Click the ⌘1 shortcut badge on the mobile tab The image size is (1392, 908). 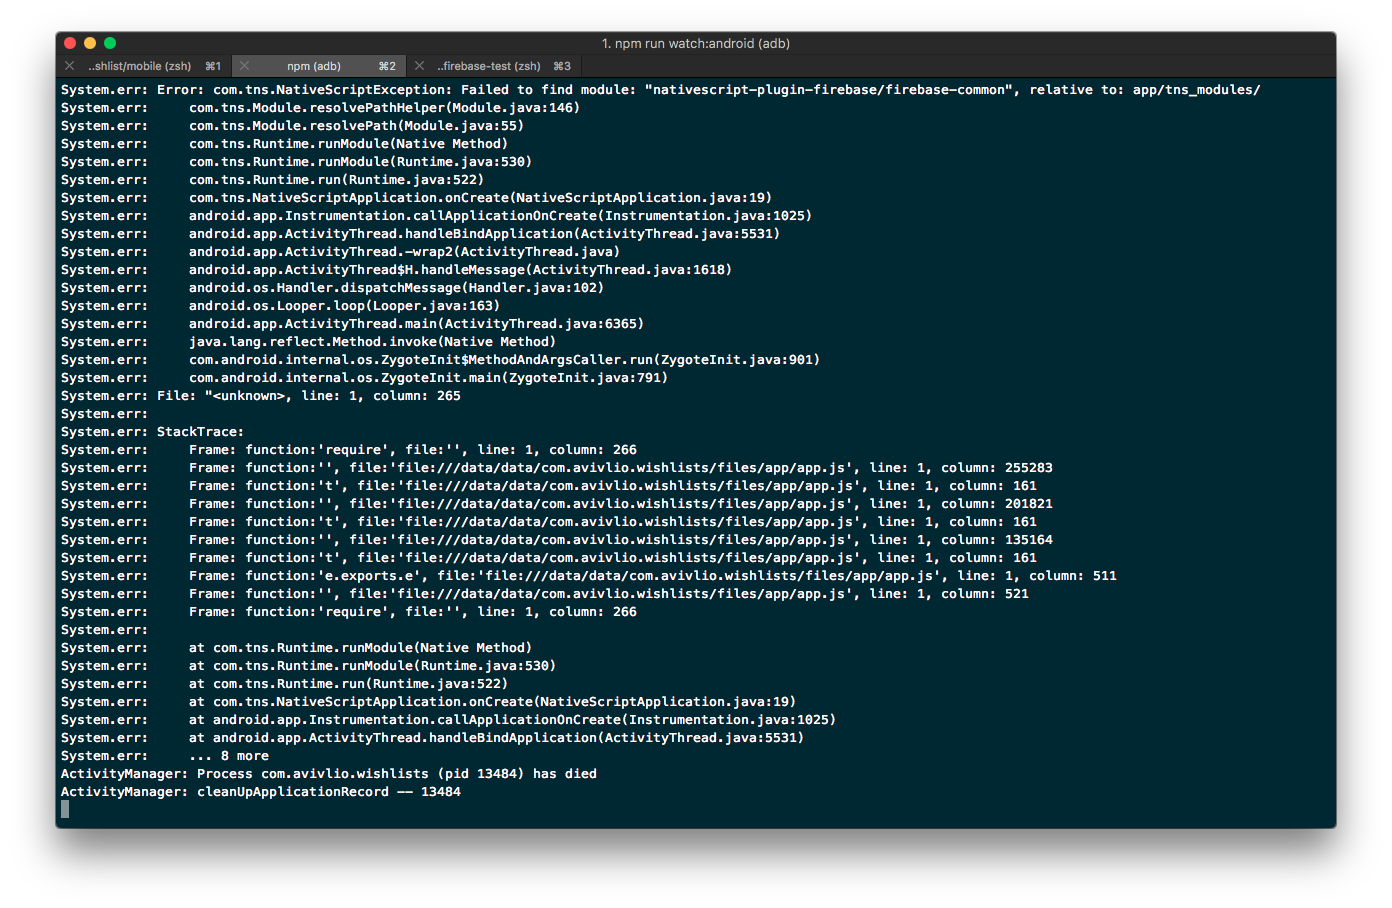pyautogui.click(x=211, y=66)
